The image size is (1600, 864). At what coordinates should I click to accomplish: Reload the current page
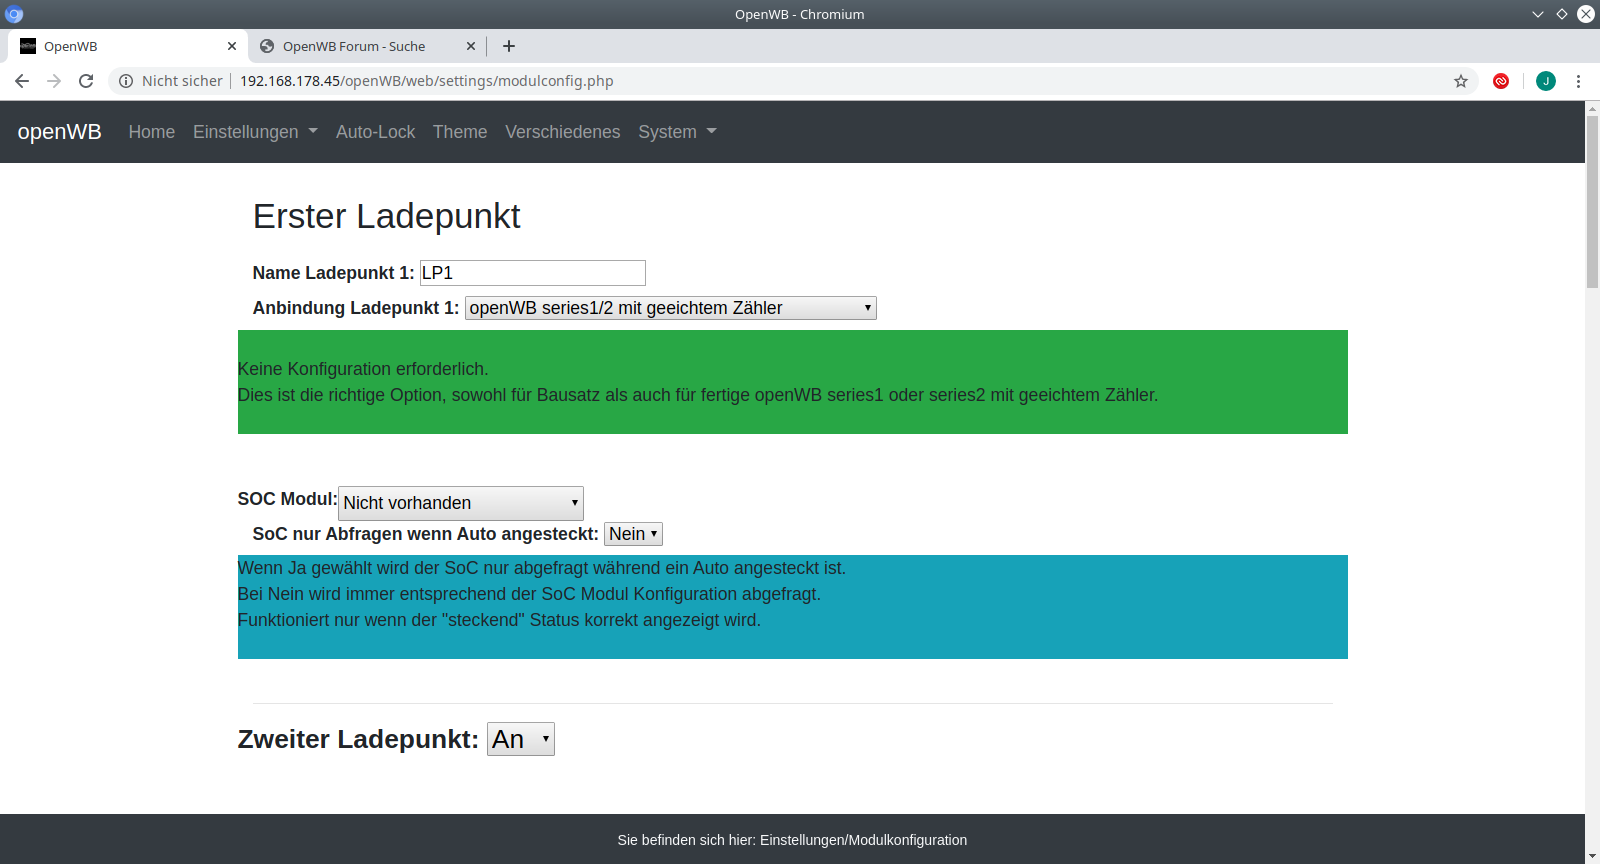coord(86,81)
